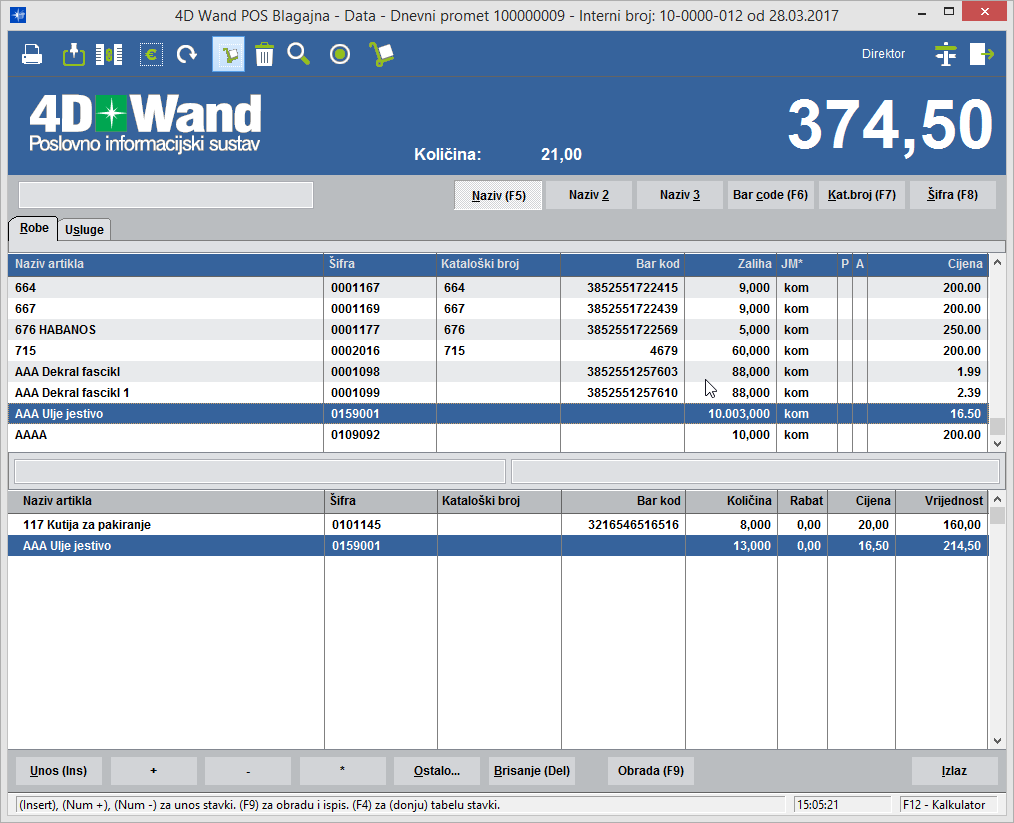
Task: Select the AAA Dekral fascikl 1 row
Action: pyautogui.click(x=498, y=392)
